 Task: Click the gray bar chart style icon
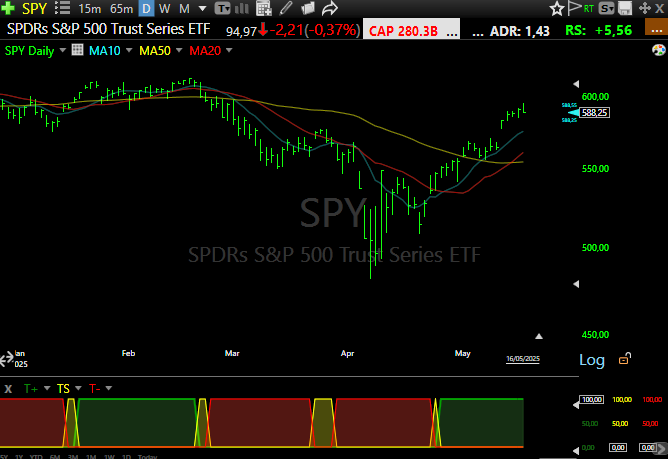(x=242, y=8)
